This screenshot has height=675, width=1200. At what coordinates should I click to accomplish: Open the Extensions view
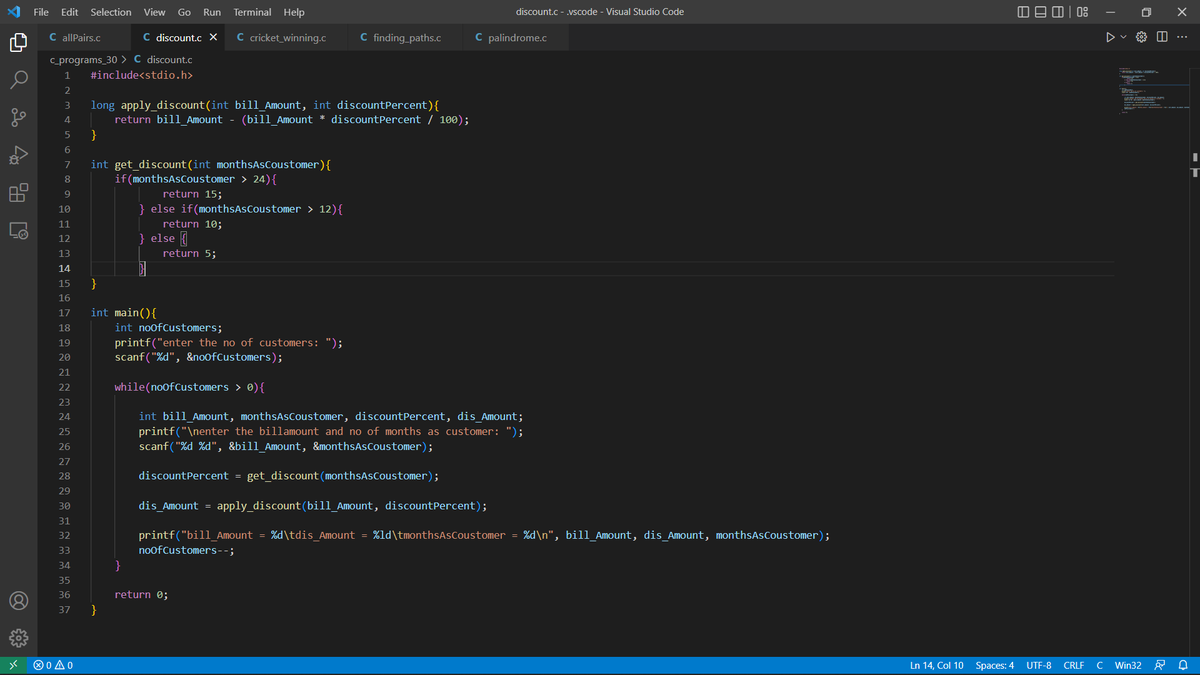(18, 192)
